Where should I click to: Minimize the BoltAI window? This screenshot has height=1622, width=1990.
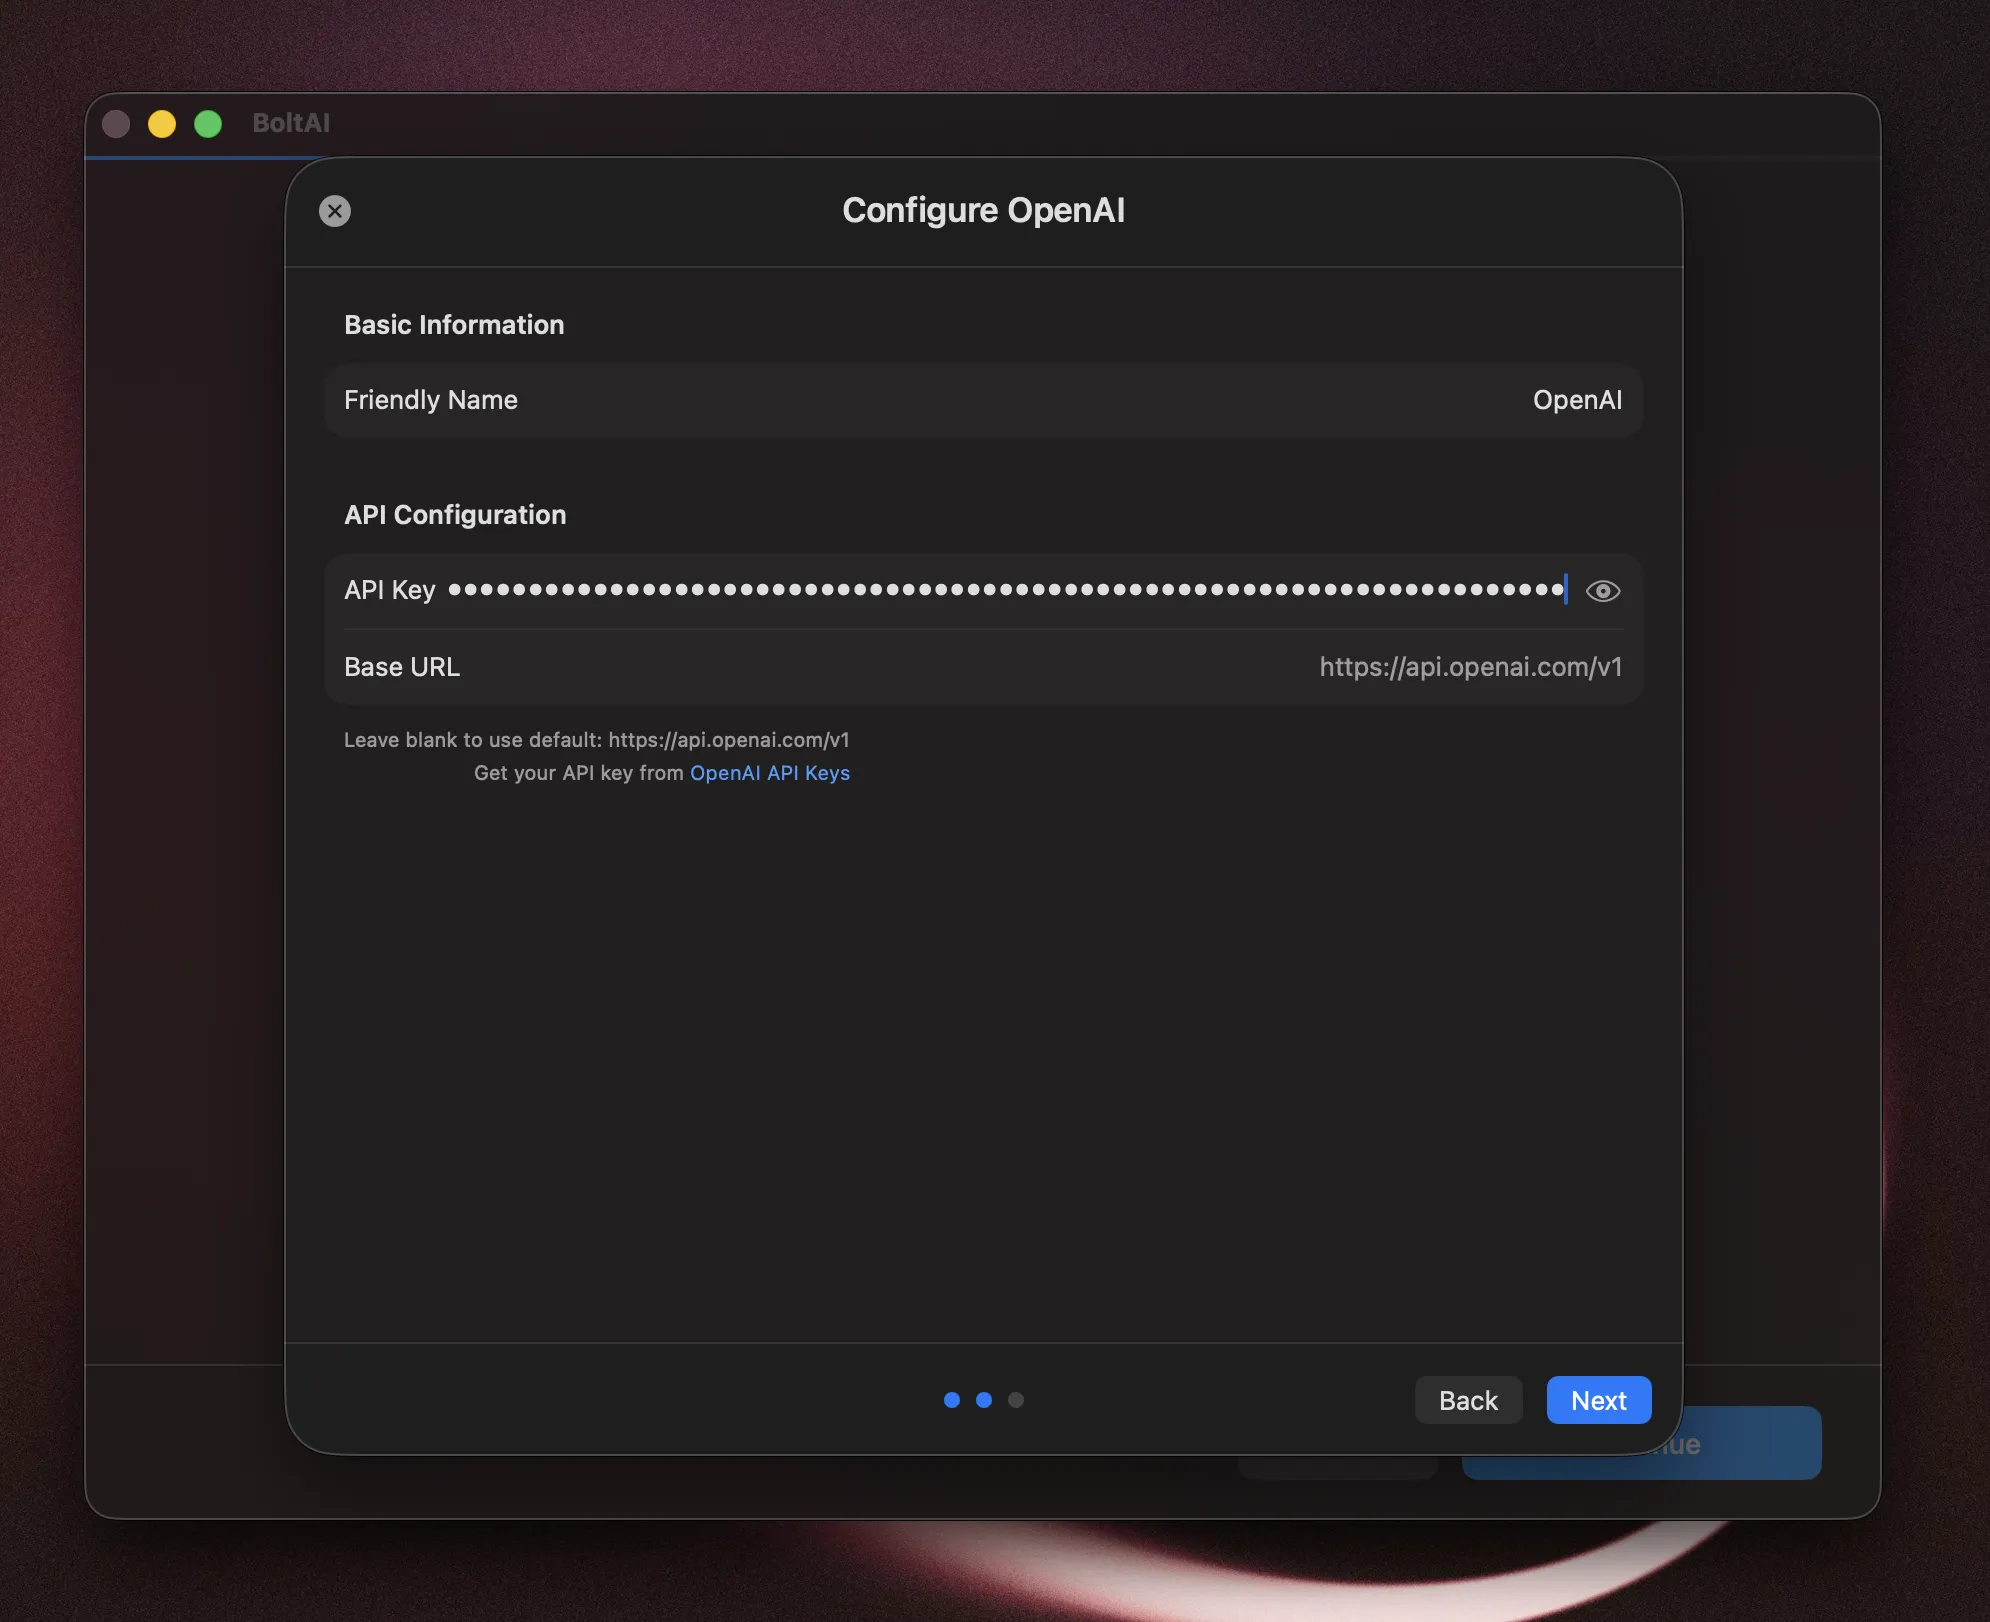pyautogui.click(x=162, y=124)
